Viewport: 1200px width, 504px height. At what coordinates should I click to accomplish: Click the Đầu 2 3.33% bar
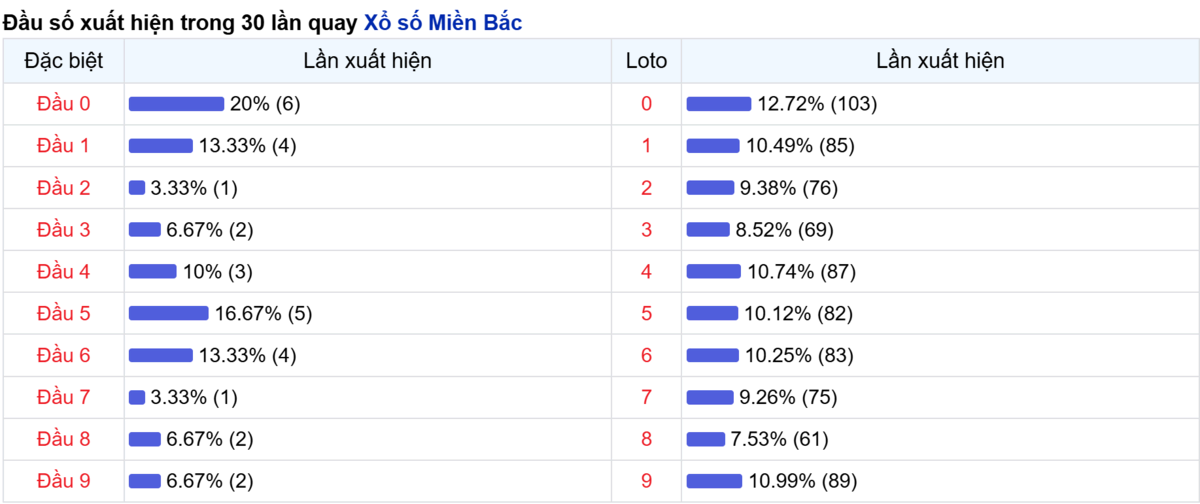[137, 188]
